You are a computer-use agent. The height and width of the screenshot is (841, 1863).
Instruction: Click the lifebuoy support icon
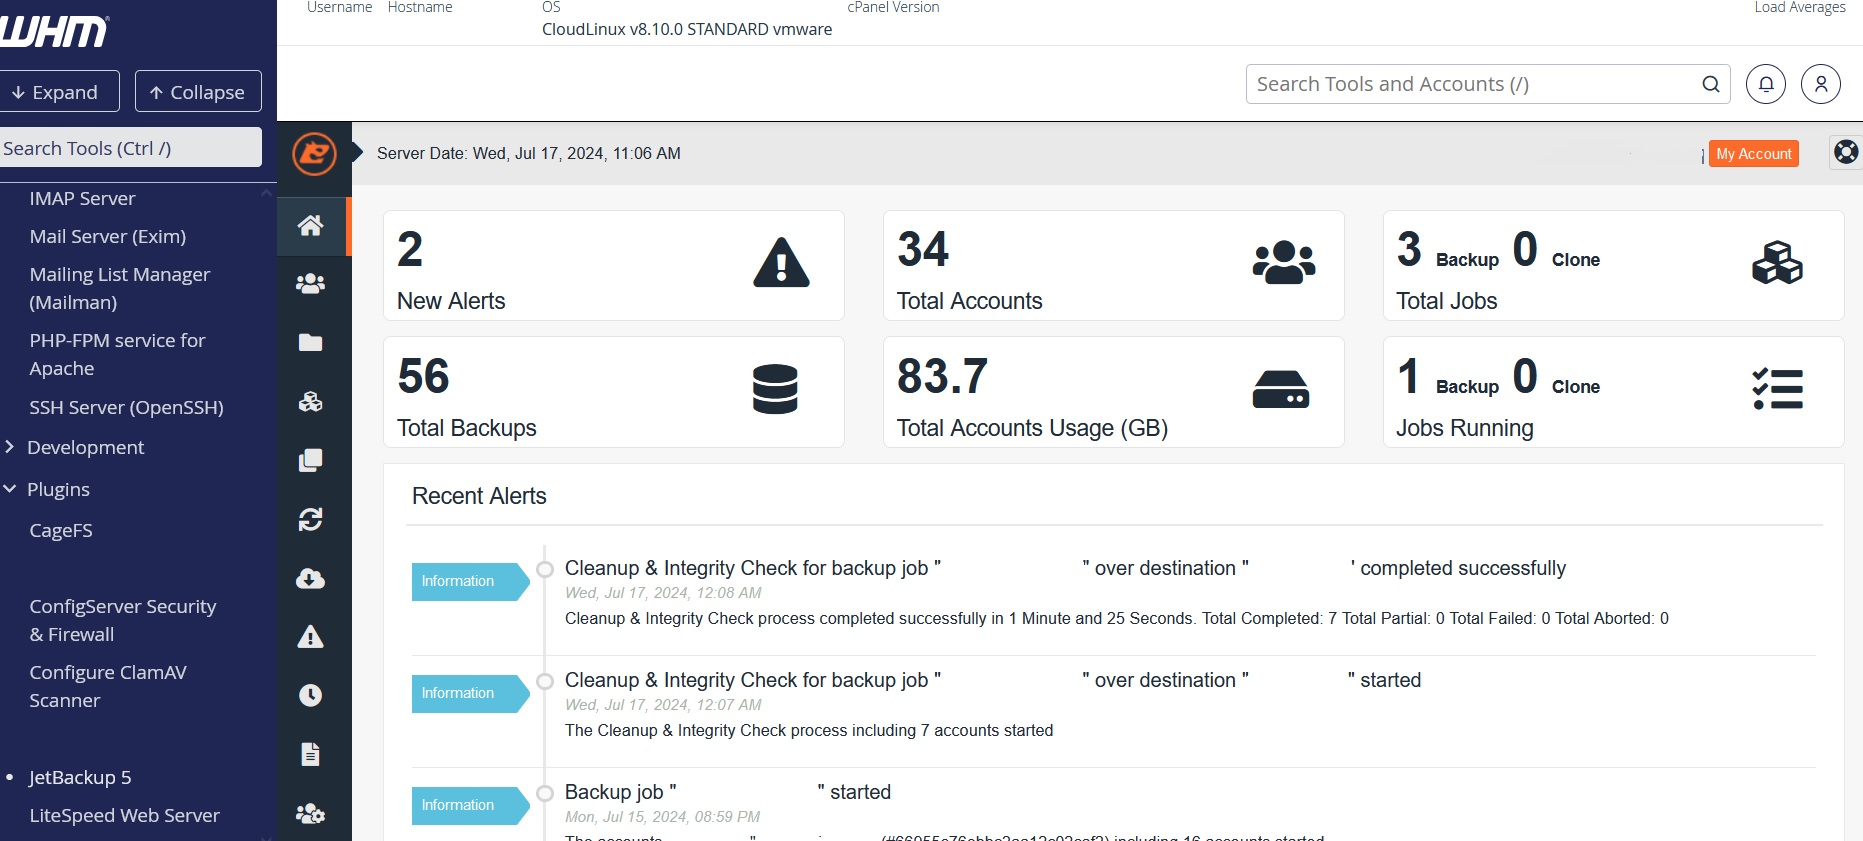point(1845,152)
